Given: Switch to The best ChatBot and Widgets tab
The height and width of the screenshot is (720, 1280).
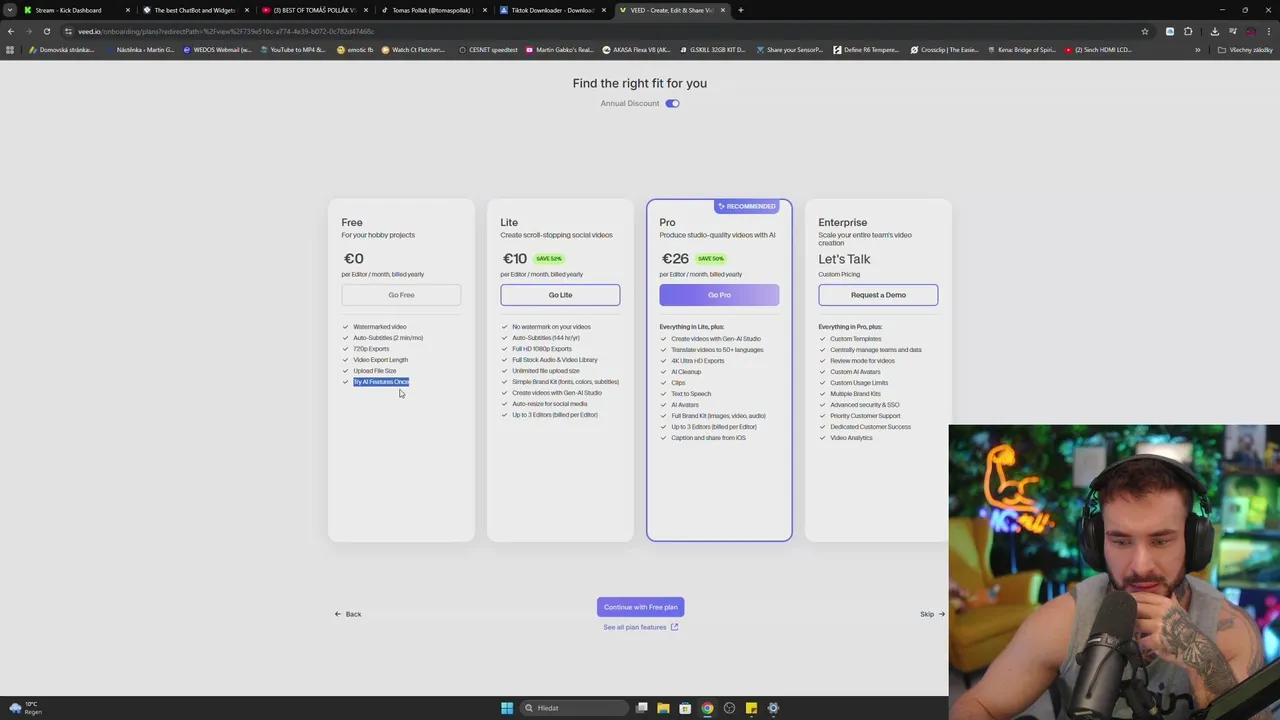Looking at the screenshot, I should coord(194,10).
